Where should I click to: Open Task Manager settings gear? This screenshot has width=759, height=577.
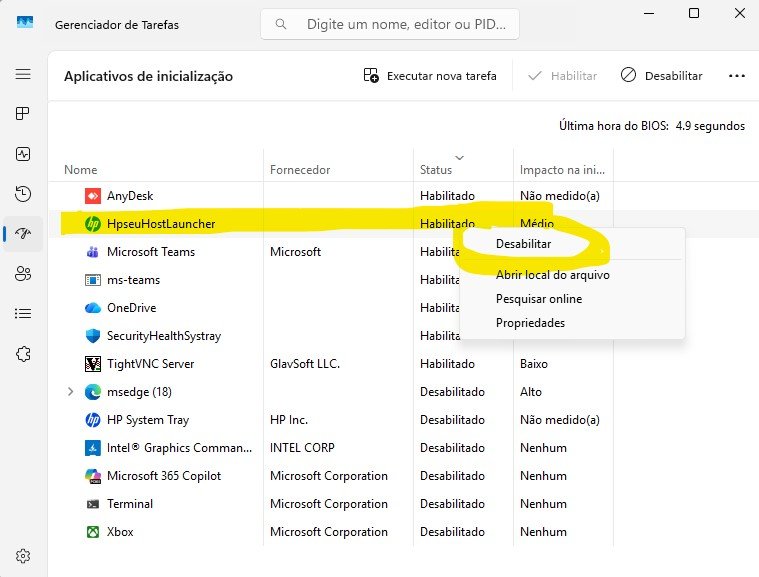(23, 556)
